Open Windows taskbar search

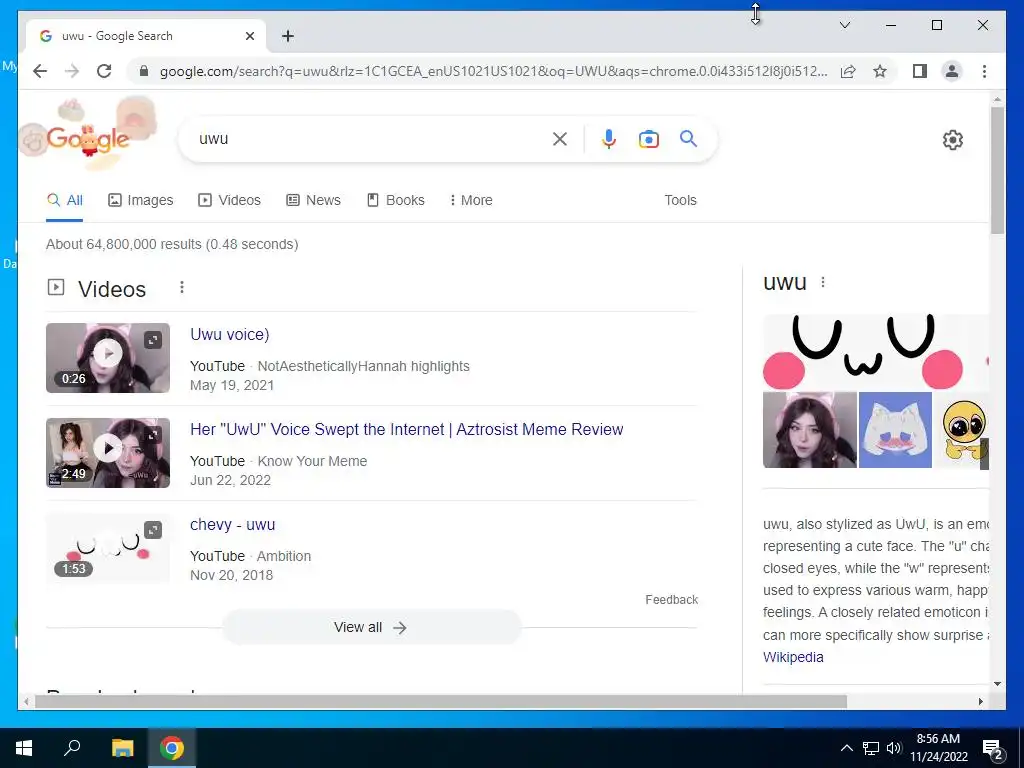(72, 748)
